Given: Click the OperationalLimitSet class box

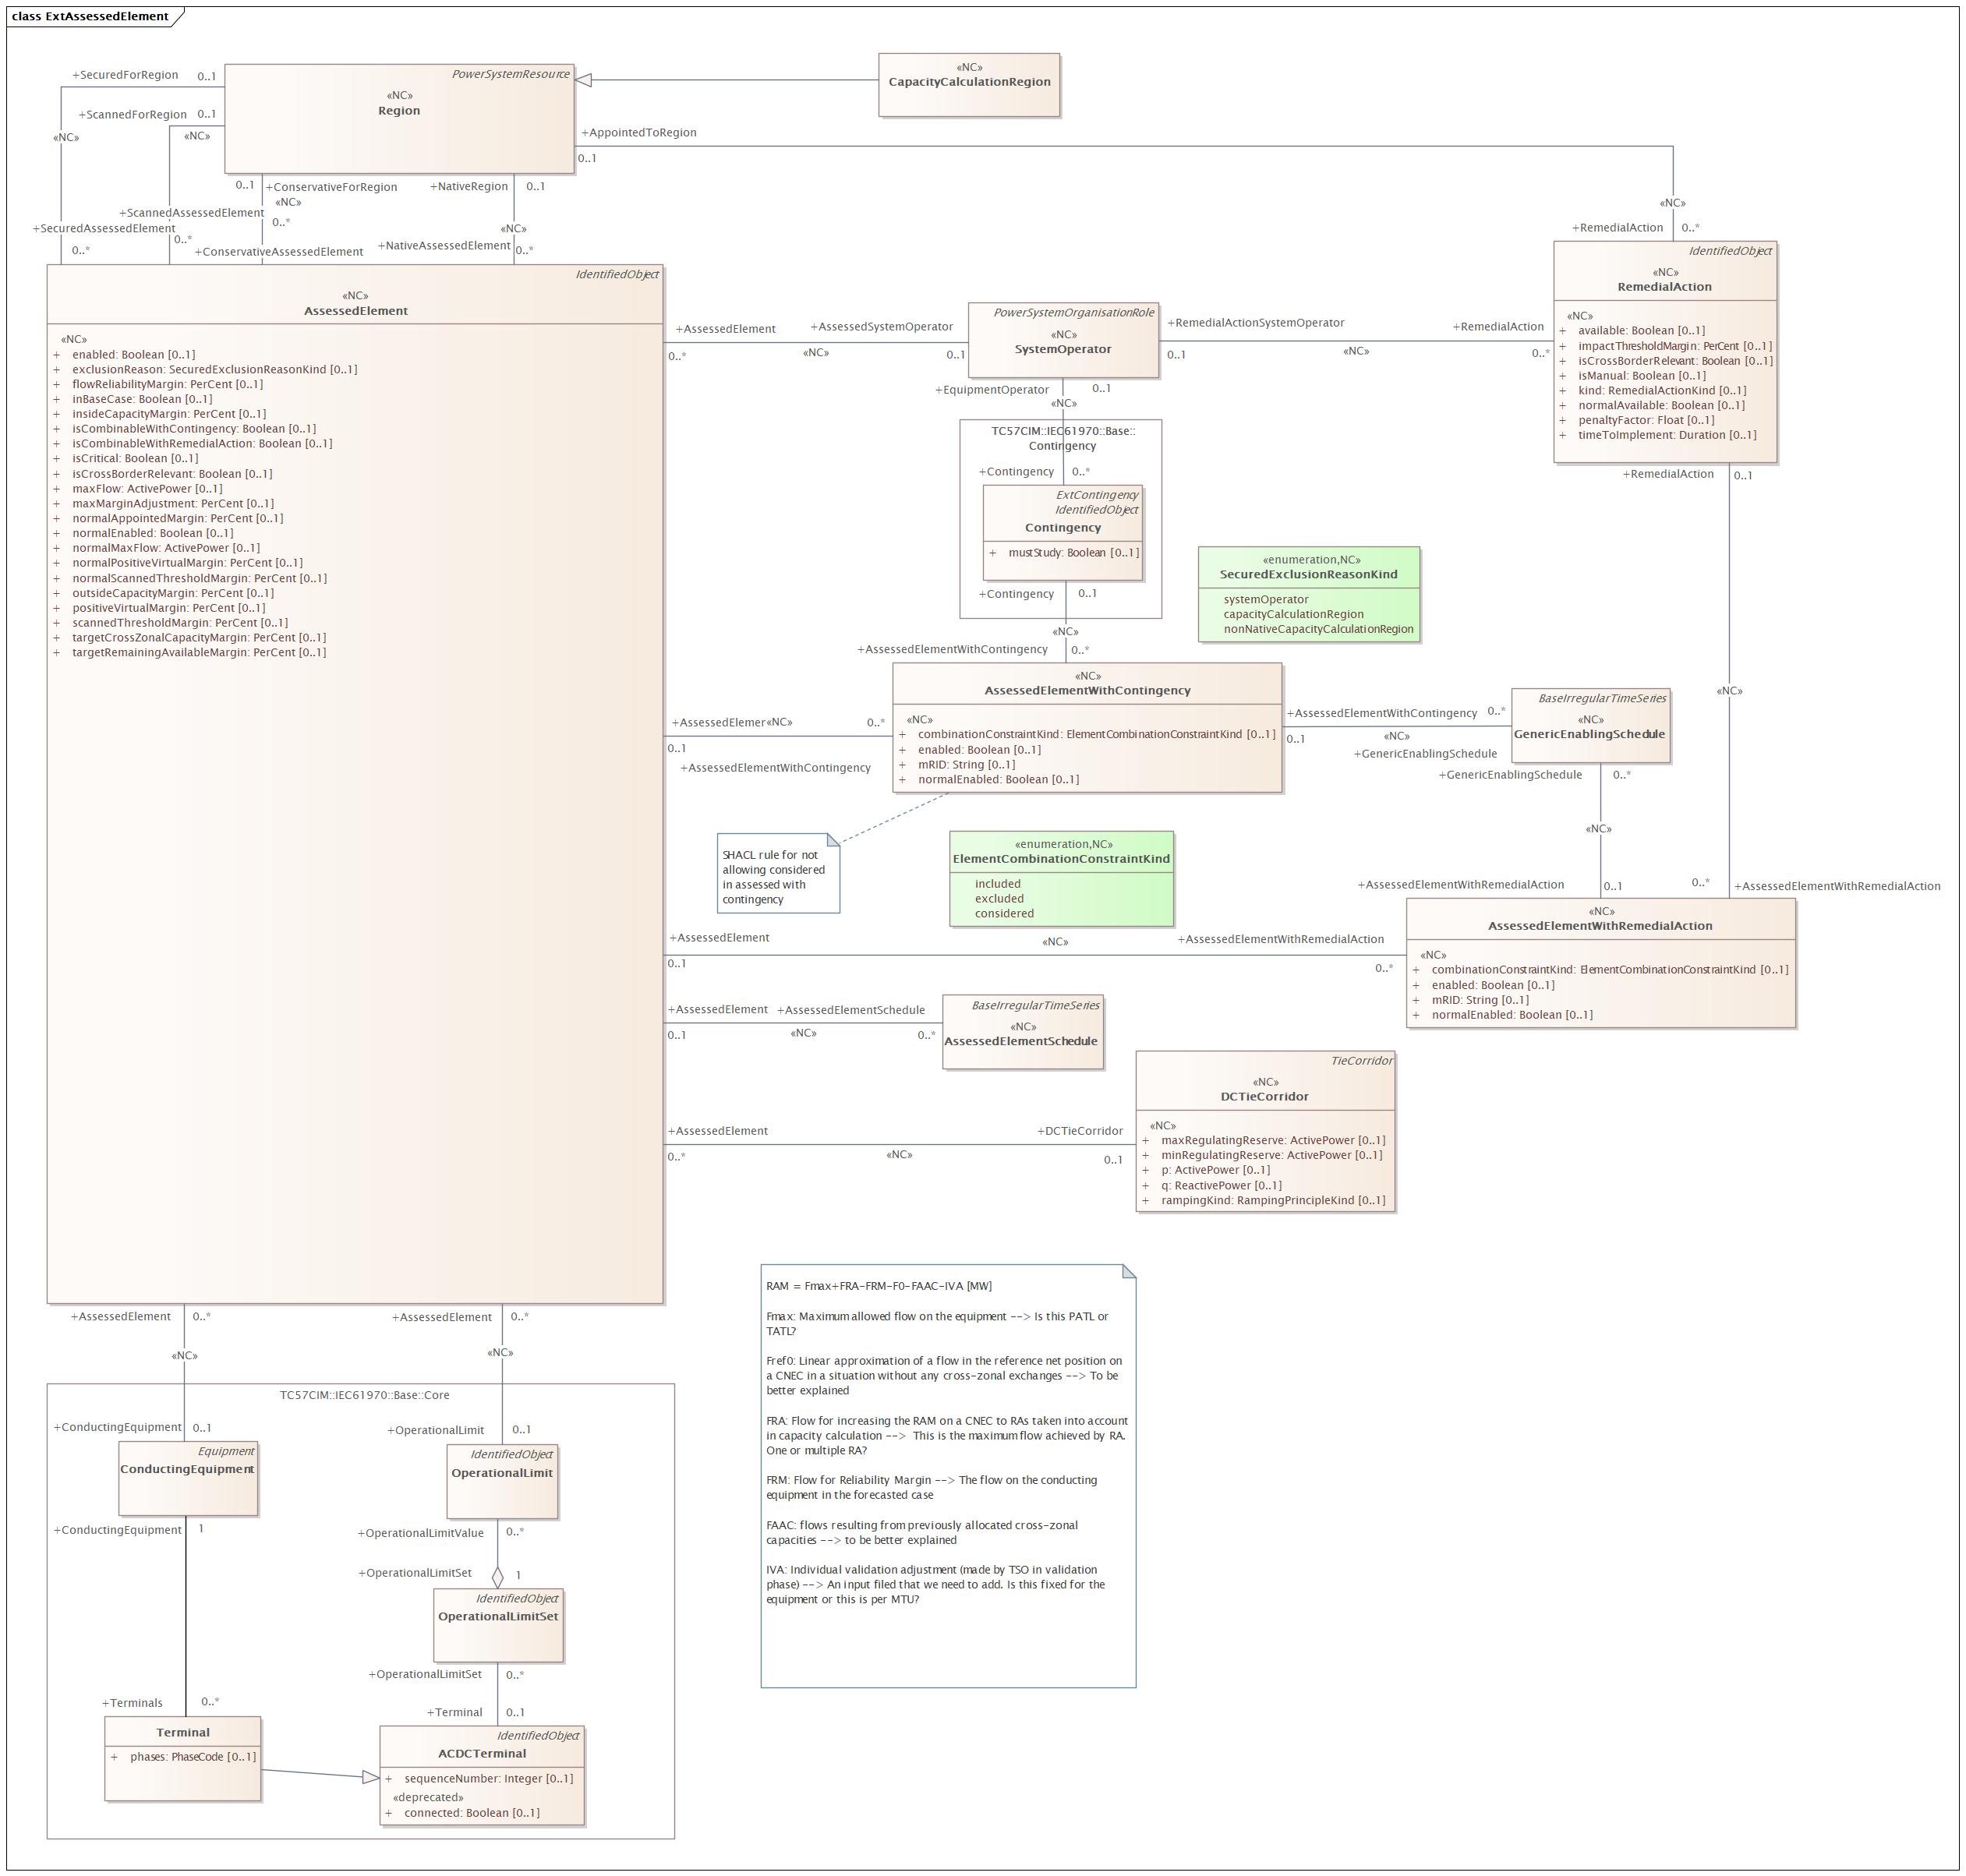Looking at the screenshot, I should pyautogui.click(x=498, y=1626).
